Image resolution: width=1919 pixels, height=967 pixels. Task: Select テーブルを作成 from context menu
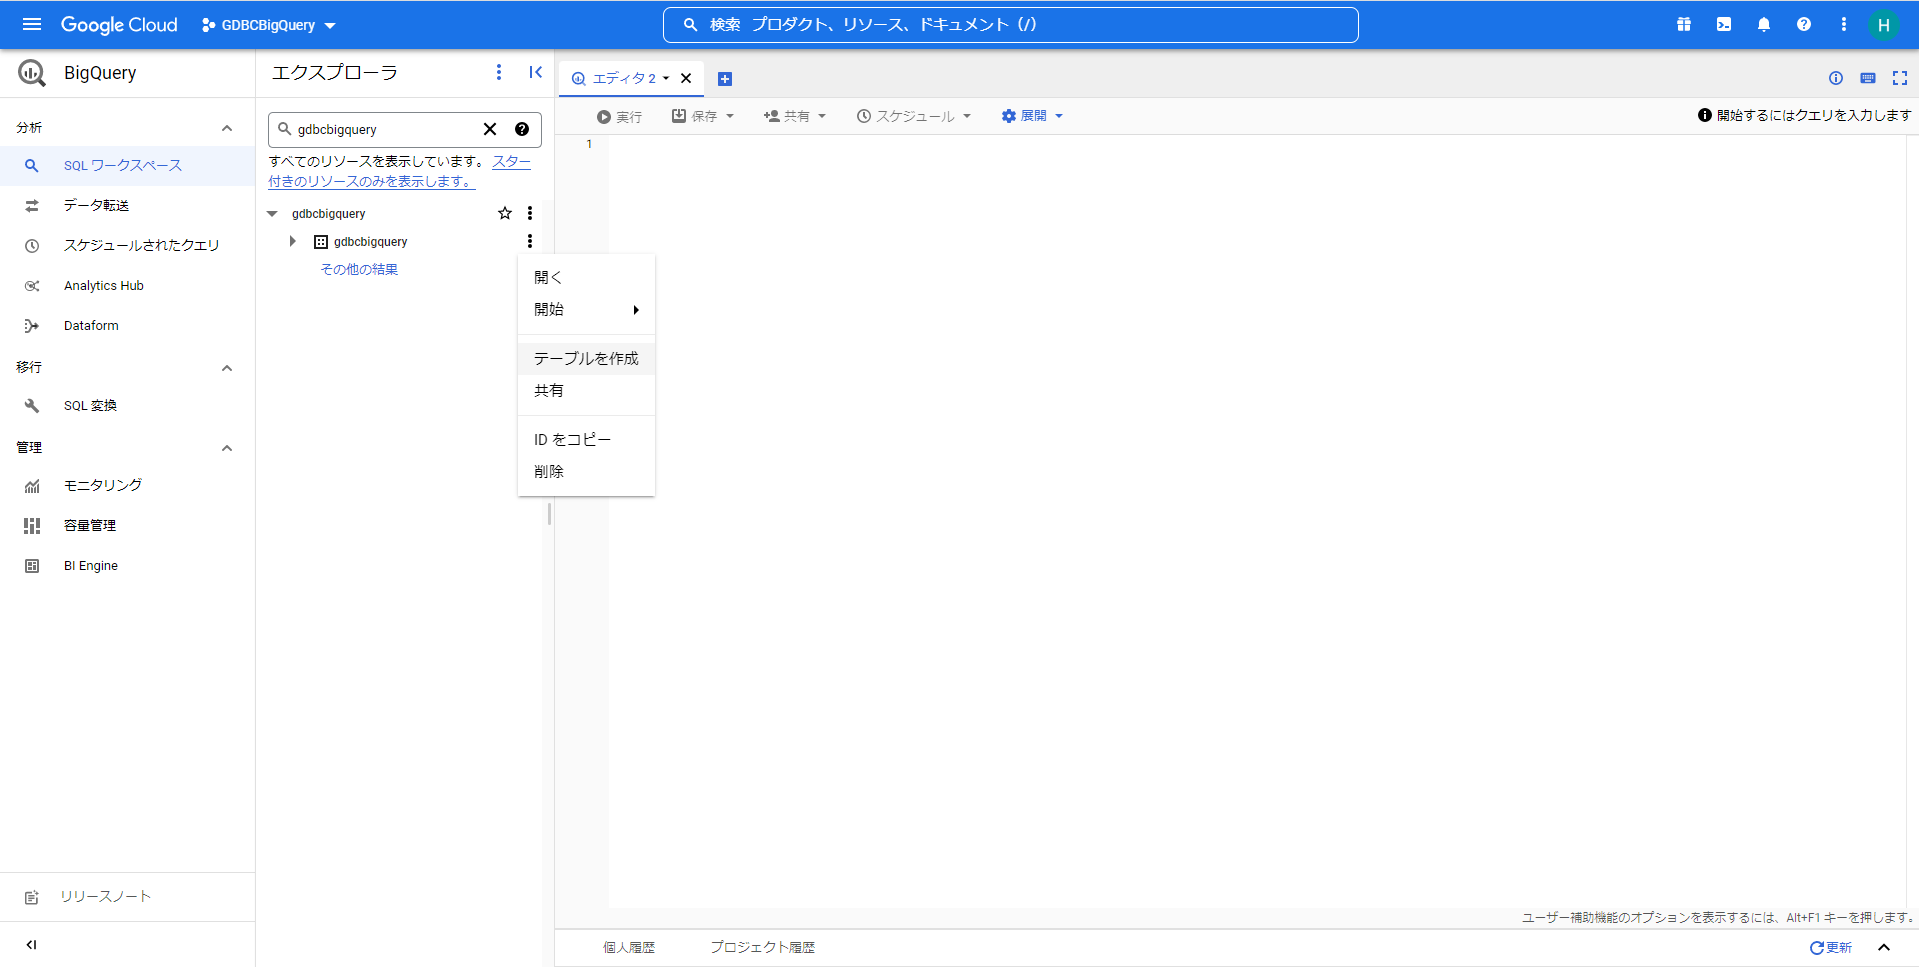(586, 358)
